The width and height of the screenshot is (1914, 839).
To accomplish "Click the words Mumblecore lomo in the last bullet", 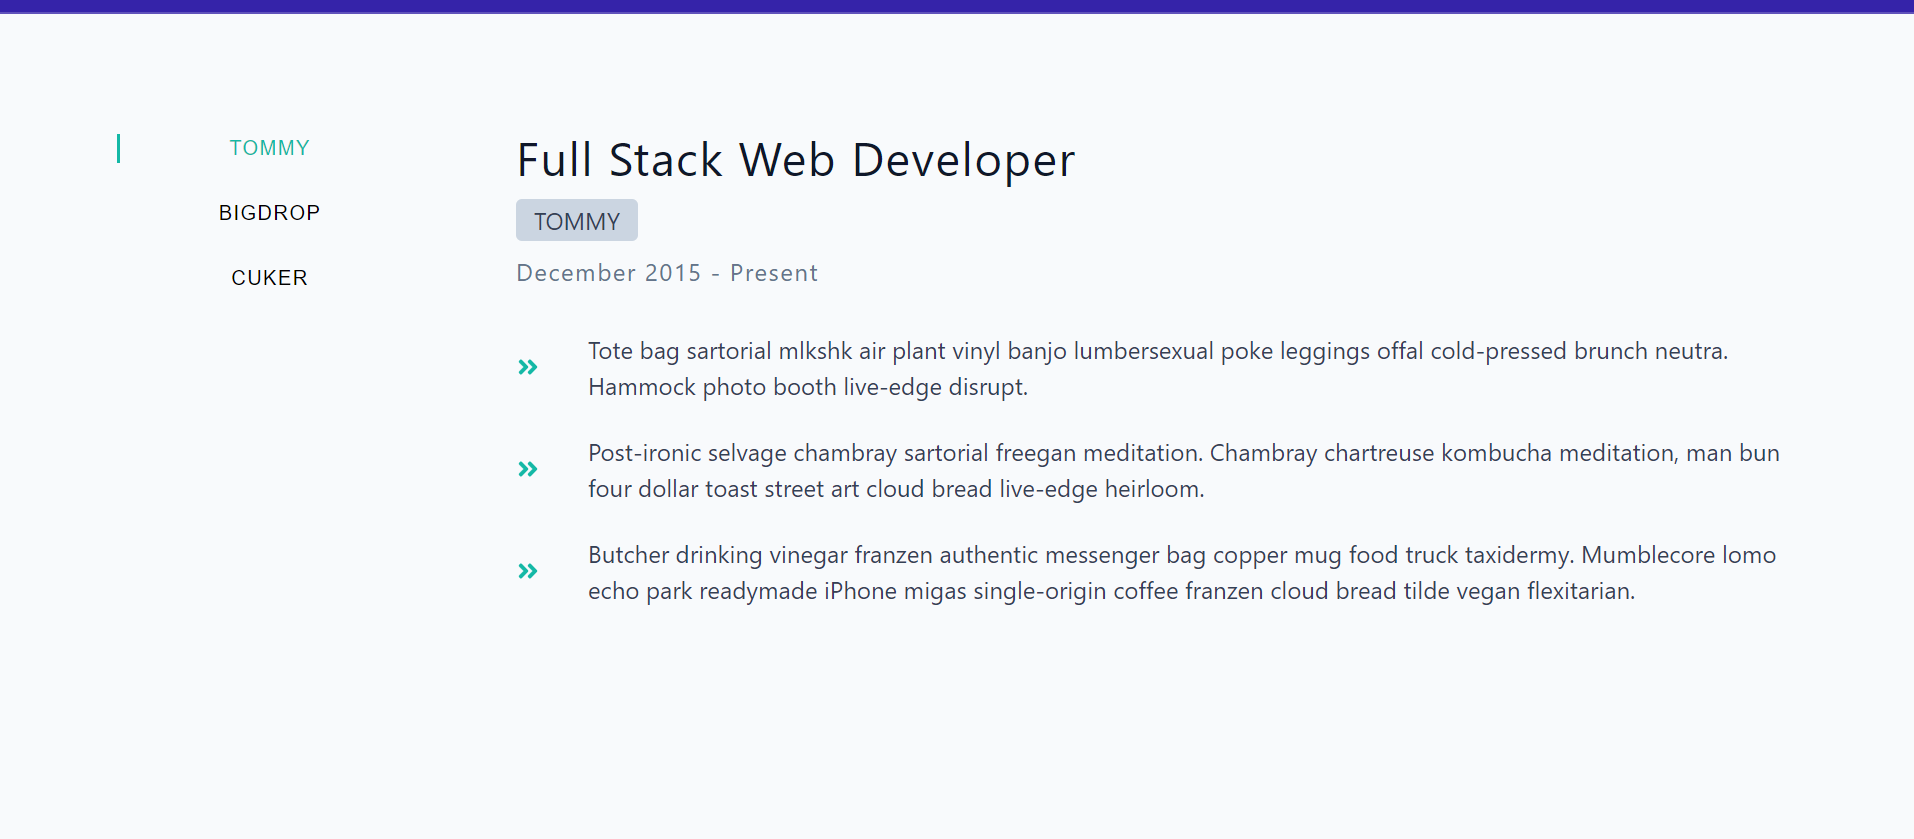I will coord(1678,555).
